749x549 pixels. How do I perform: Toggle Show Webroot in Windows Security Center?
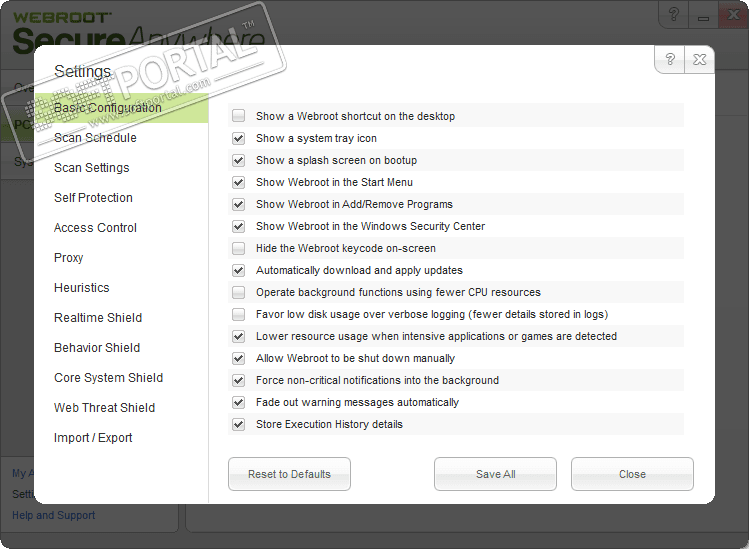click(238, 226)
